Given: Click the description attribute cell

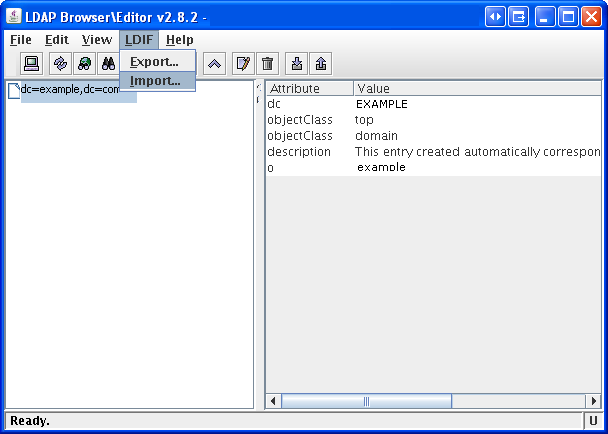Looking at the screenshot, I should tap(310, 152).
